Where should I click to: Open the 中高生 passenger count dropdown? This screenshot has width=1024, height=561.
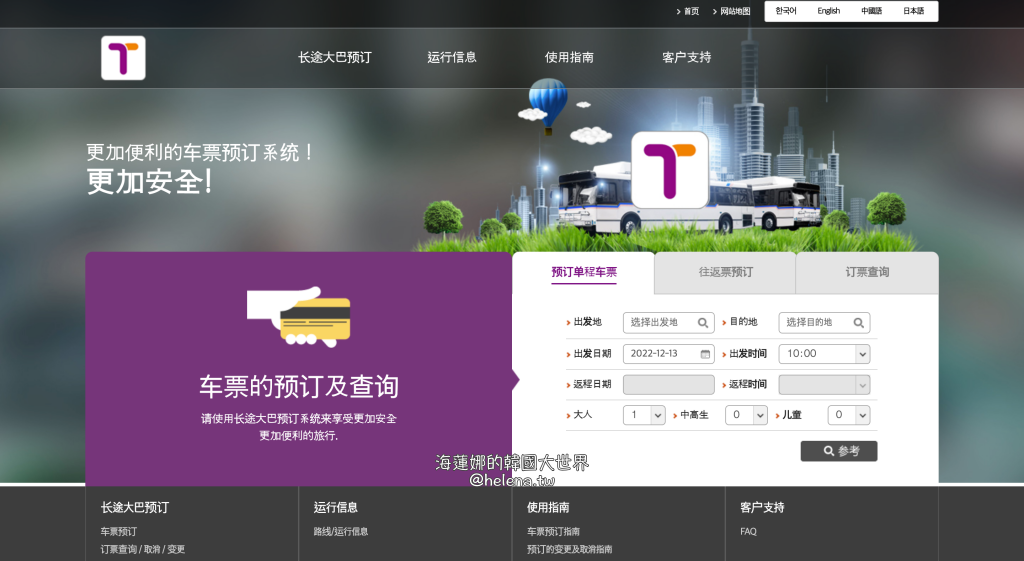[759, 415]
